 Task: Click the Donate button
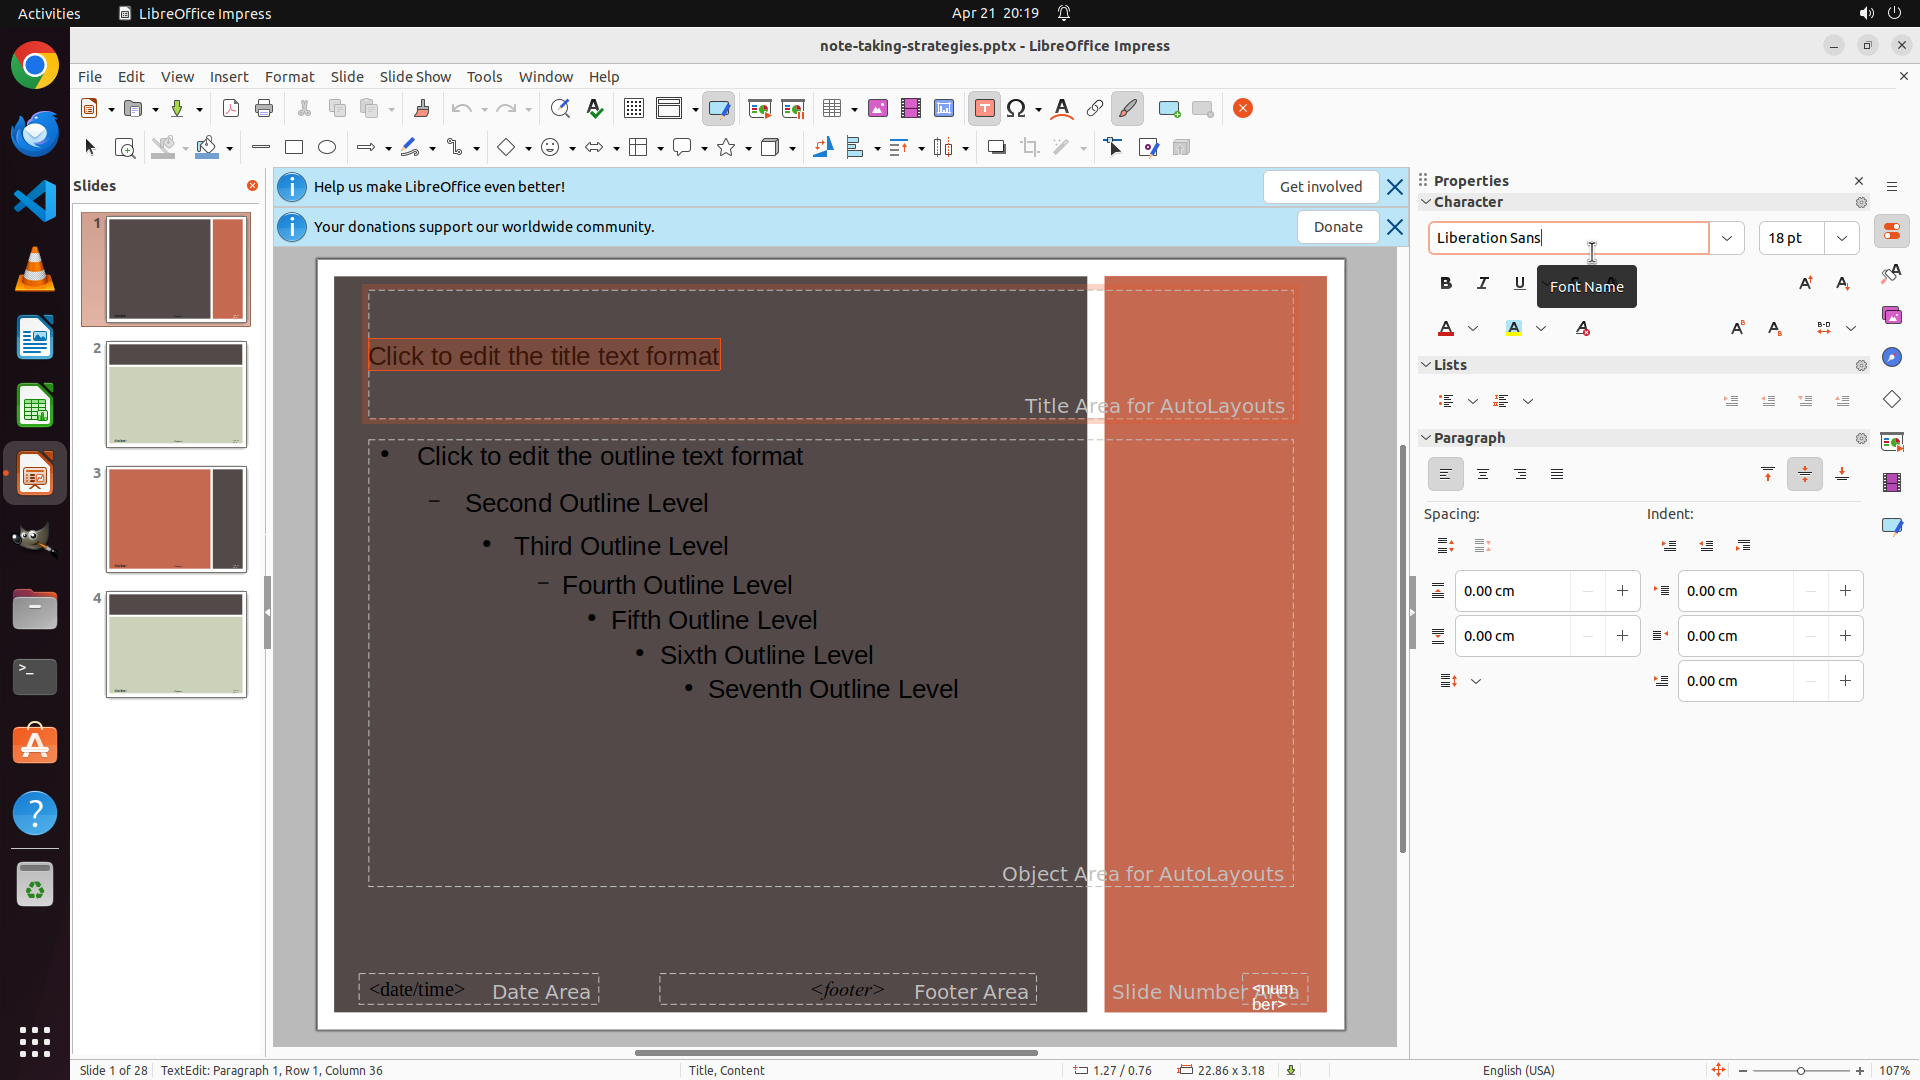(x=1338, y=227)
